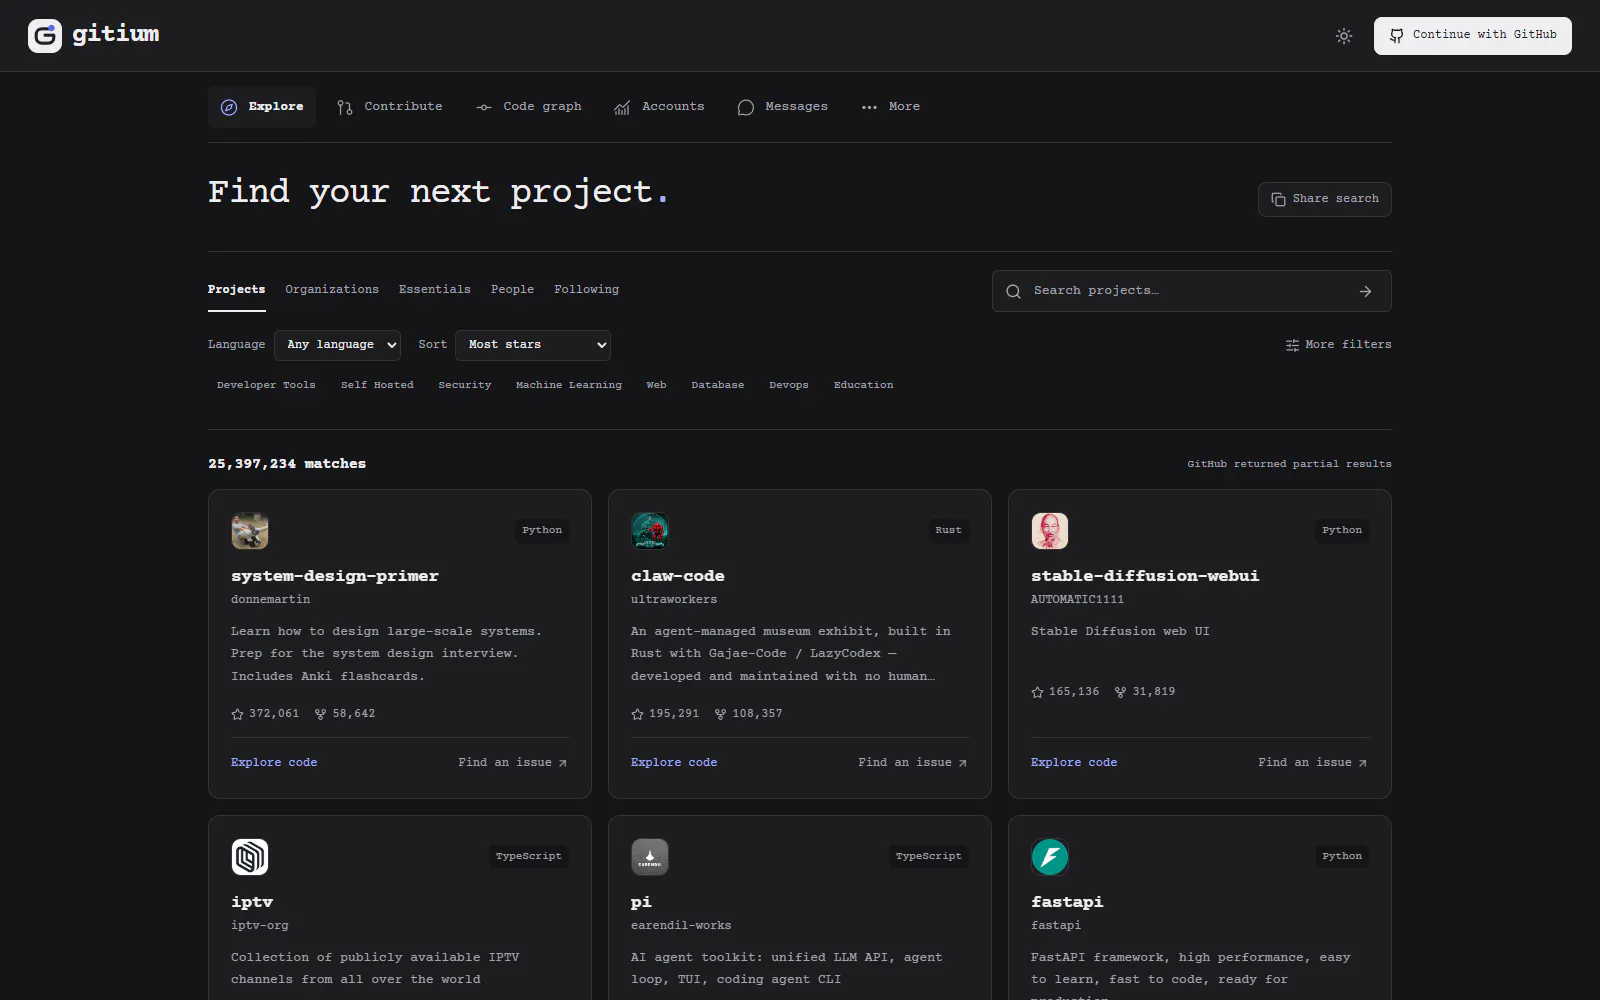Open iptv-org owner profile
The width and height of the screenshot is (1600, 1000).
pos(260,926)
